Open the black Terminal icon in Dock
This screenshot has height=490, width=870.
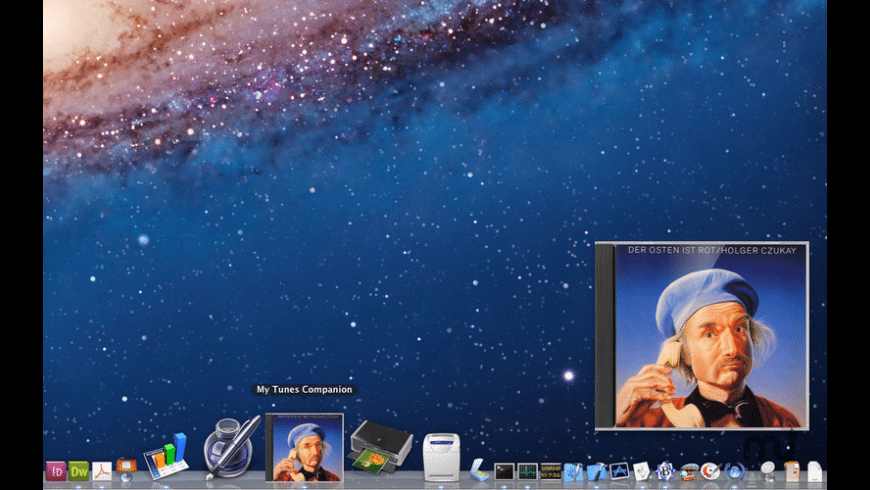pyautogui.click(x=504, y=472)
